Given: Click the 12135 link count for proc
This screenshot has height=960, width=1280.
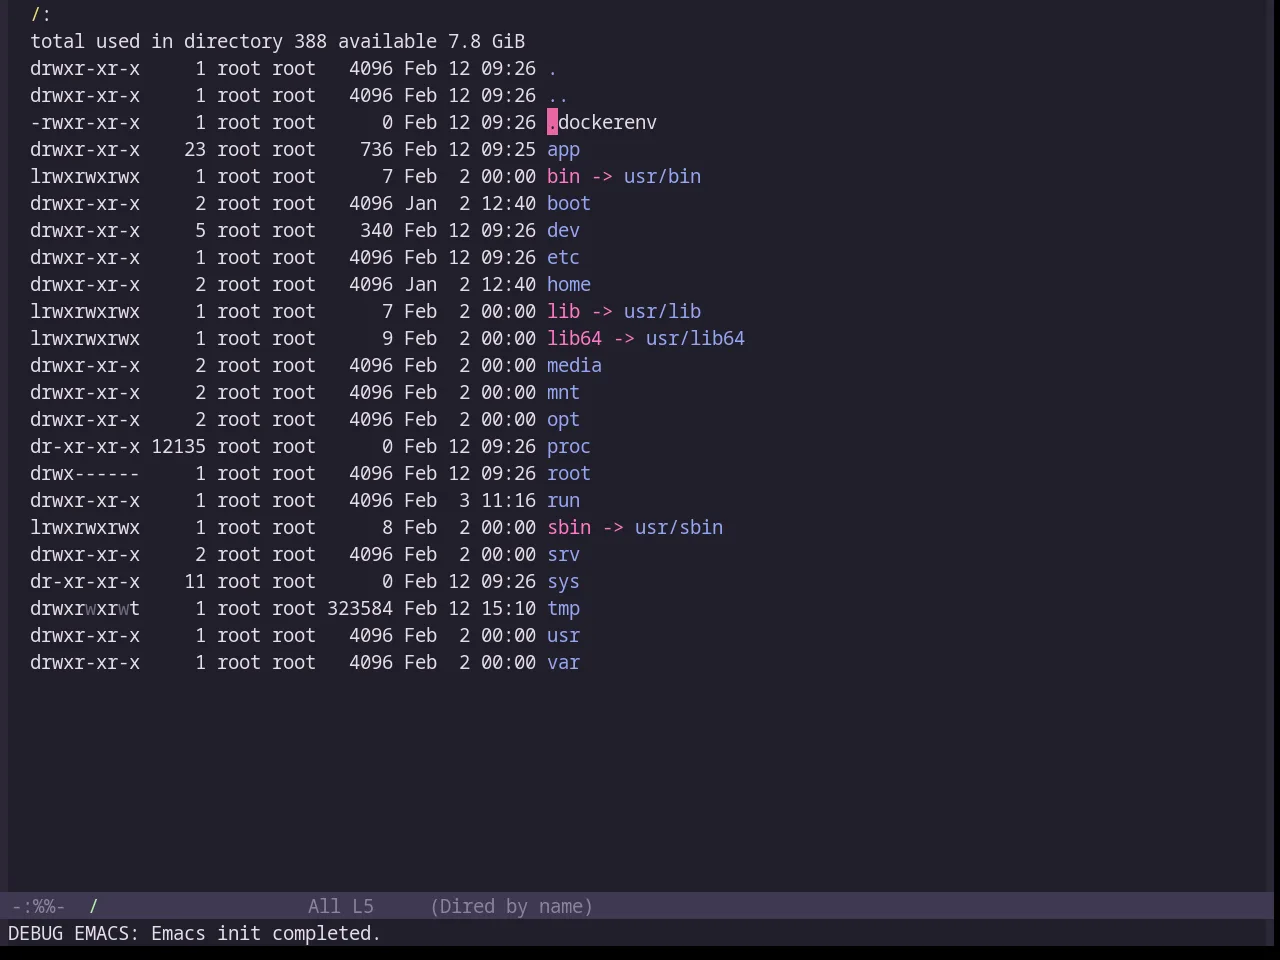Looking at the screenshot, I should 178,447.
